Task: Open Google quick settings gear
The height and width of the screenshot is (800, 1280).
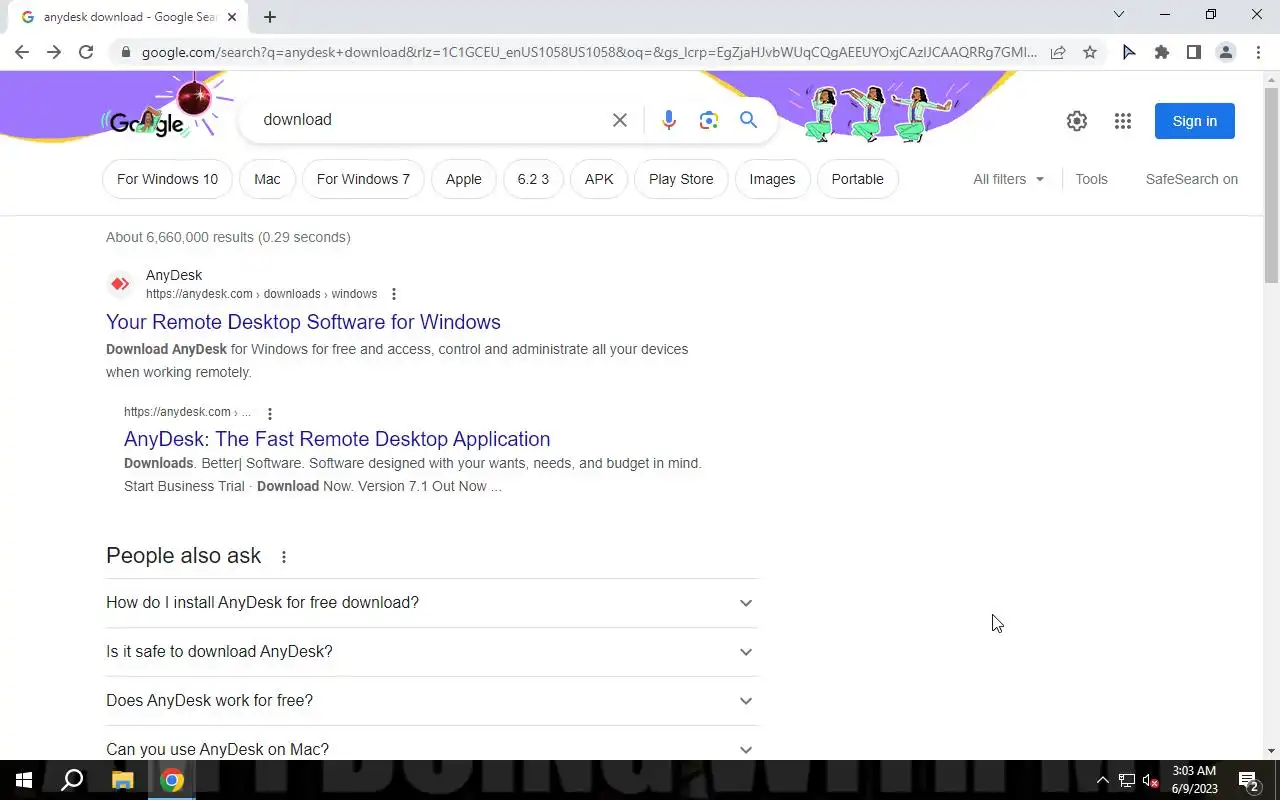Action: tap(1077, 121)
